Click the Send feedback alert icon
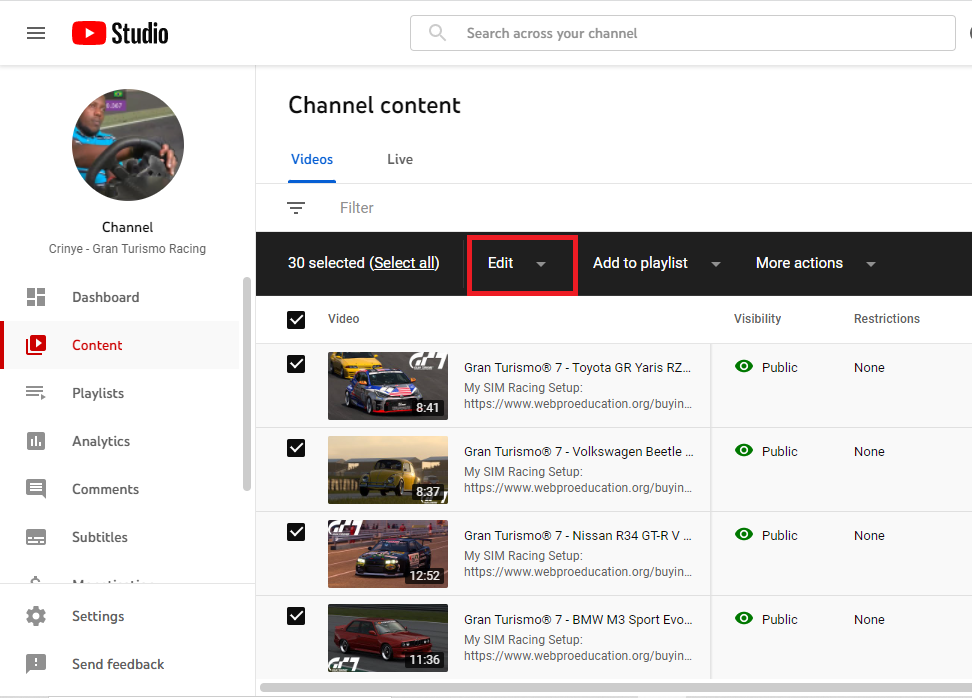 (36, 663)
